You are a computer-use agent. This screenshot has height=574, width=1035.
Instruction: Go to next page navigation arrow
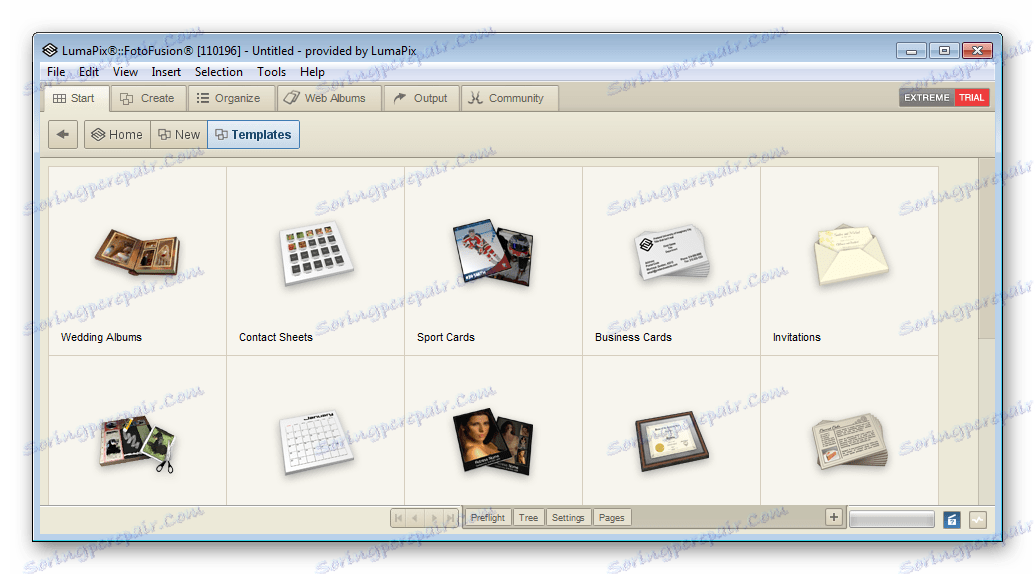click(x=433, y=518)
